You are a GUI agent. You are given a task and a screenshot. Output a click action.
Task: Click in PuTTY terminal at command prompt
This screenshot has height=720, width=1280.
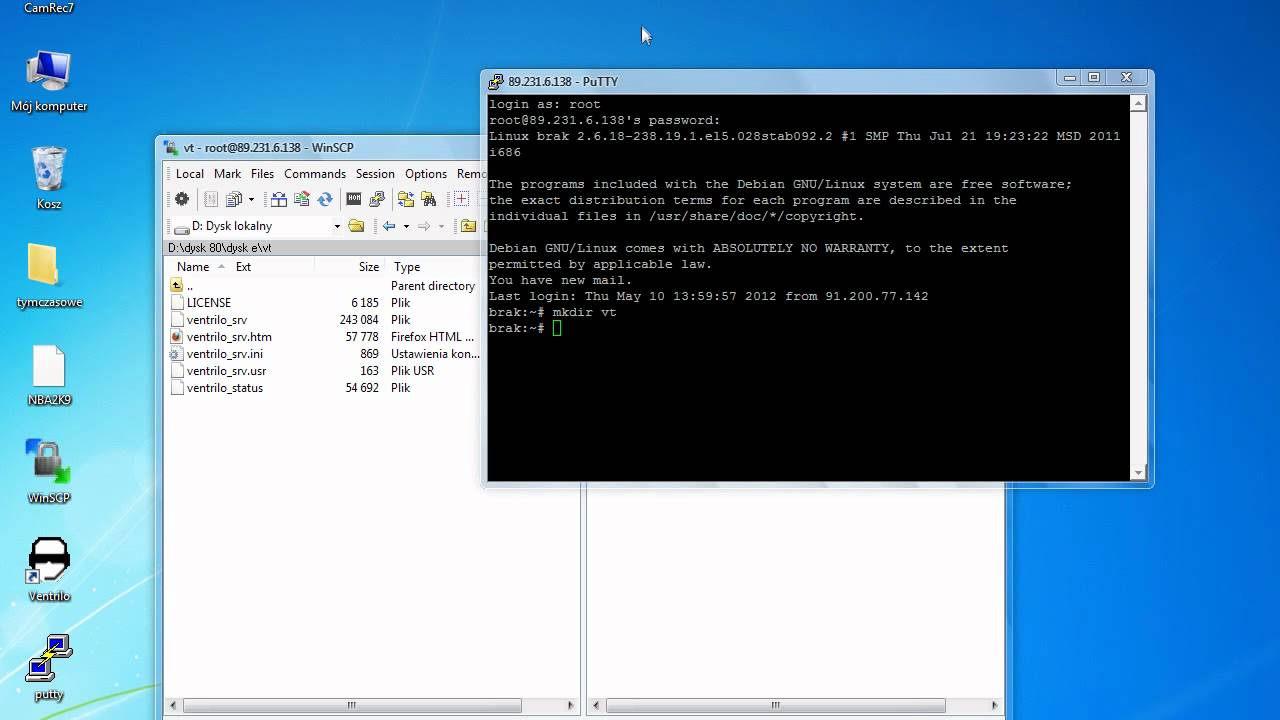[x=557, y=328]
